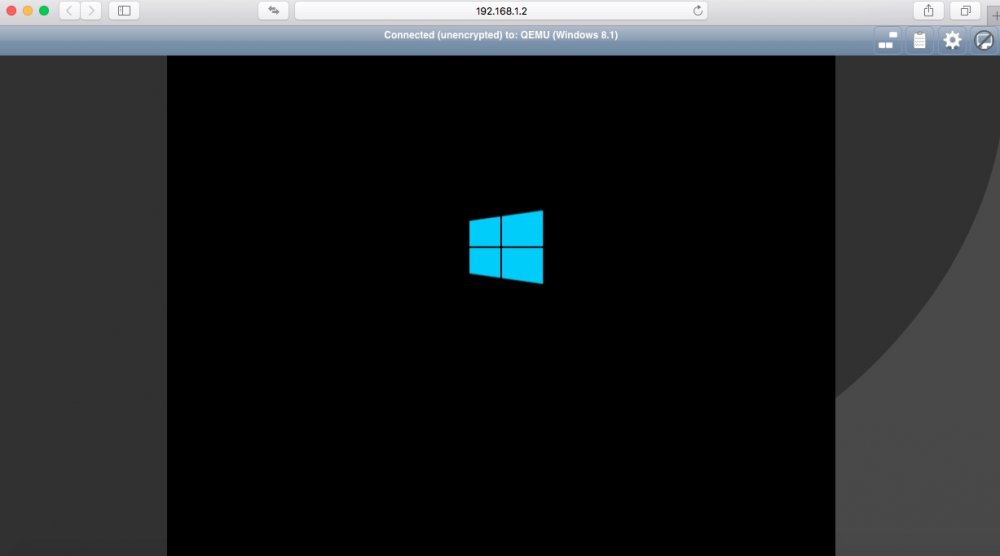Click the 192.168.1.2 address field
Viewport: 1000px width, 556px height.
point(501,11)
